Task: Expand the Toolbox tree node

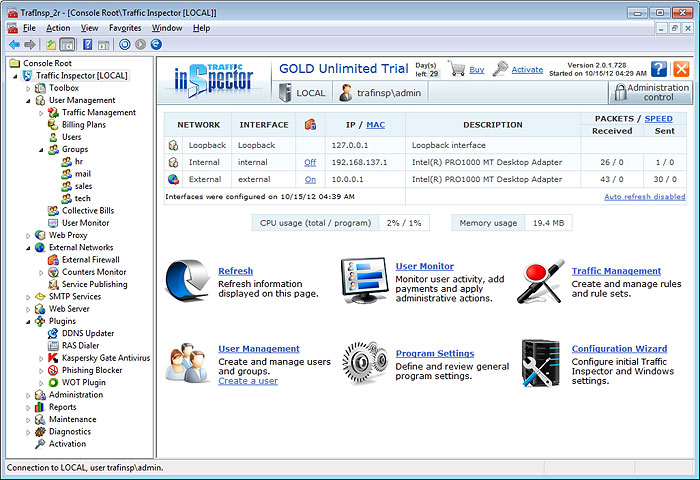Action: point(28,88)
